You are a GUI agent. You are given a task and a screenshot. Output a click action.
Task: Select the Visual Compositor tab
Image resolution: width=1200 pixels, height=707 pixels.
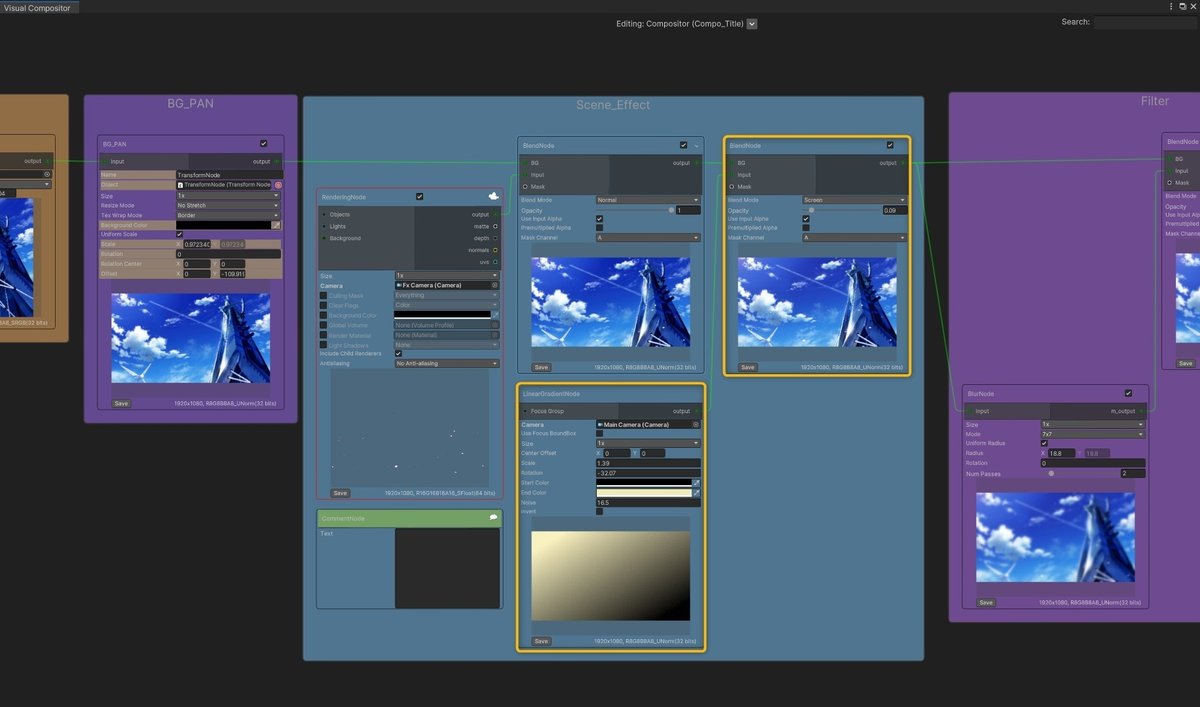click(x=37, y=7)
